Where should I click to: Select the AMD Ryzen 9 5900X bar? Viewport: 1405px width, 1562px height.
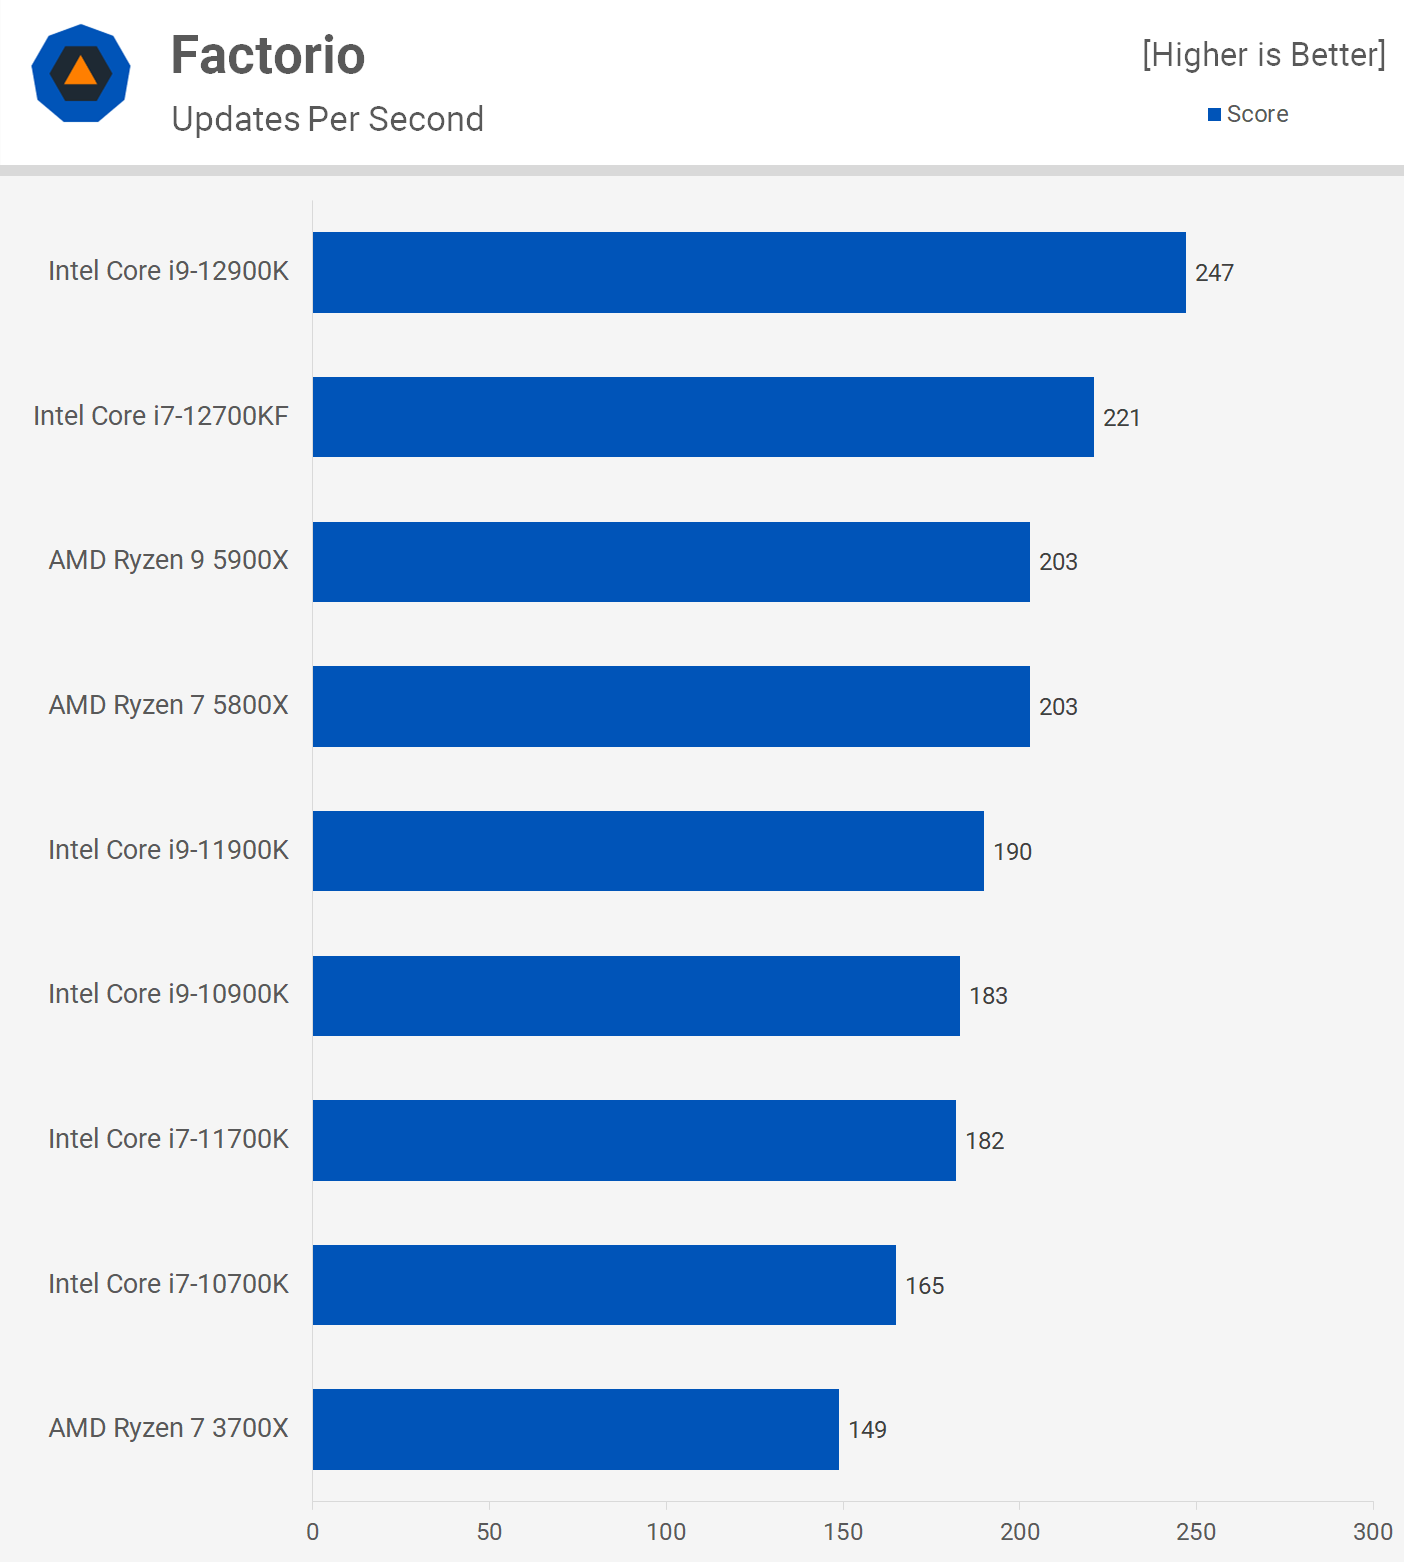coord(671,562)
